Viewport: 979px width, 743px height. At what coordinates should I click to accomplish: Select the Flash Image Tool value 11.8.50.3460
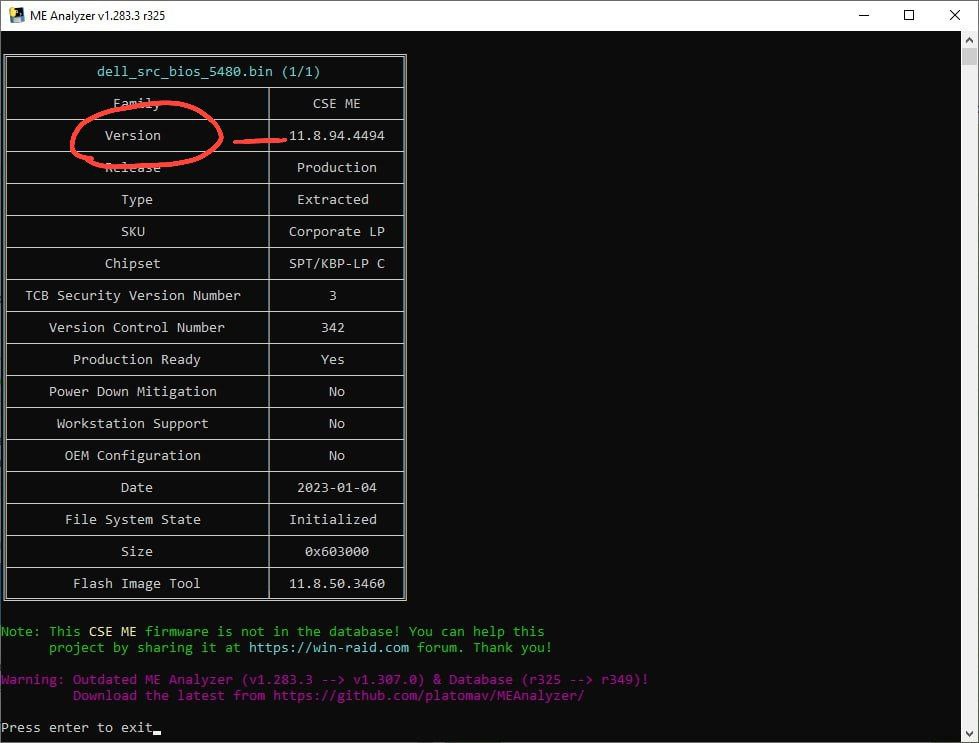337,584
